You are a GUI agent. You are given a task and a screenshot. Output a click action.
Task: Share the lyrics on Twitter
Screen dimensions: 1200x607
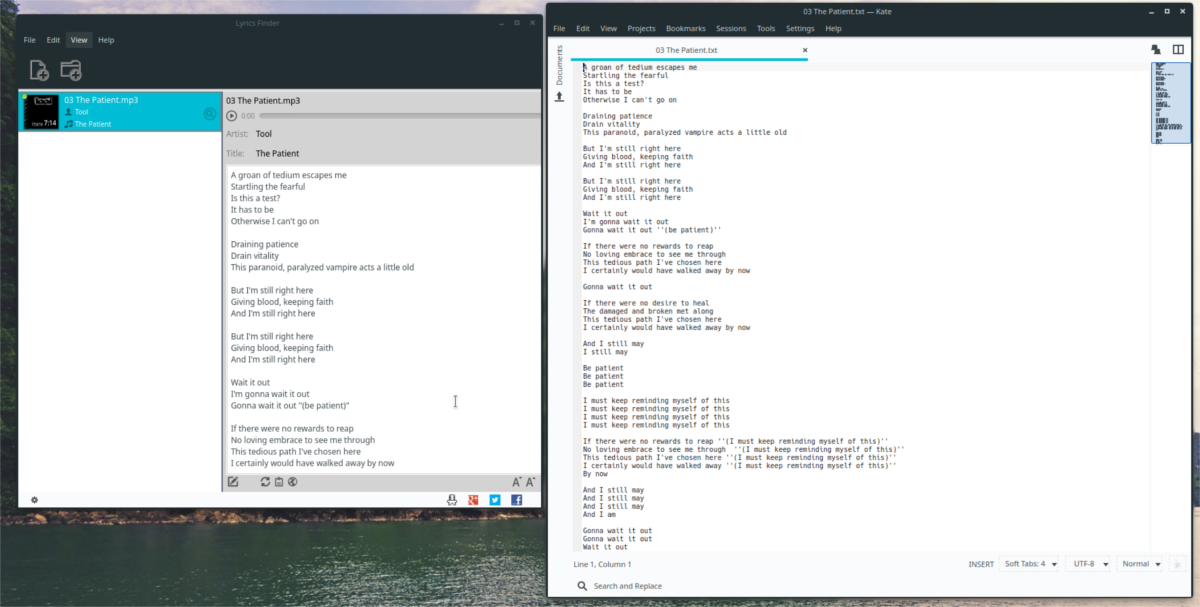pyautogui.click(x=495, y=500)
